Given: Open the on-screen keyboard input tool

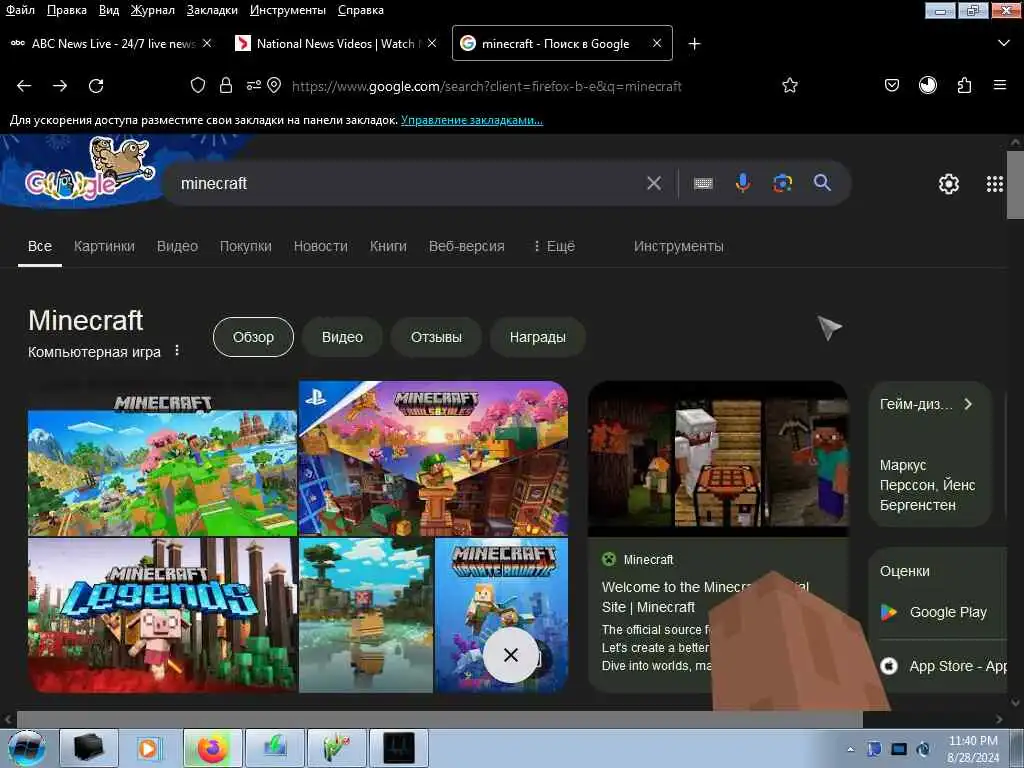Looking at the screenshot, I should click(703, 184).
